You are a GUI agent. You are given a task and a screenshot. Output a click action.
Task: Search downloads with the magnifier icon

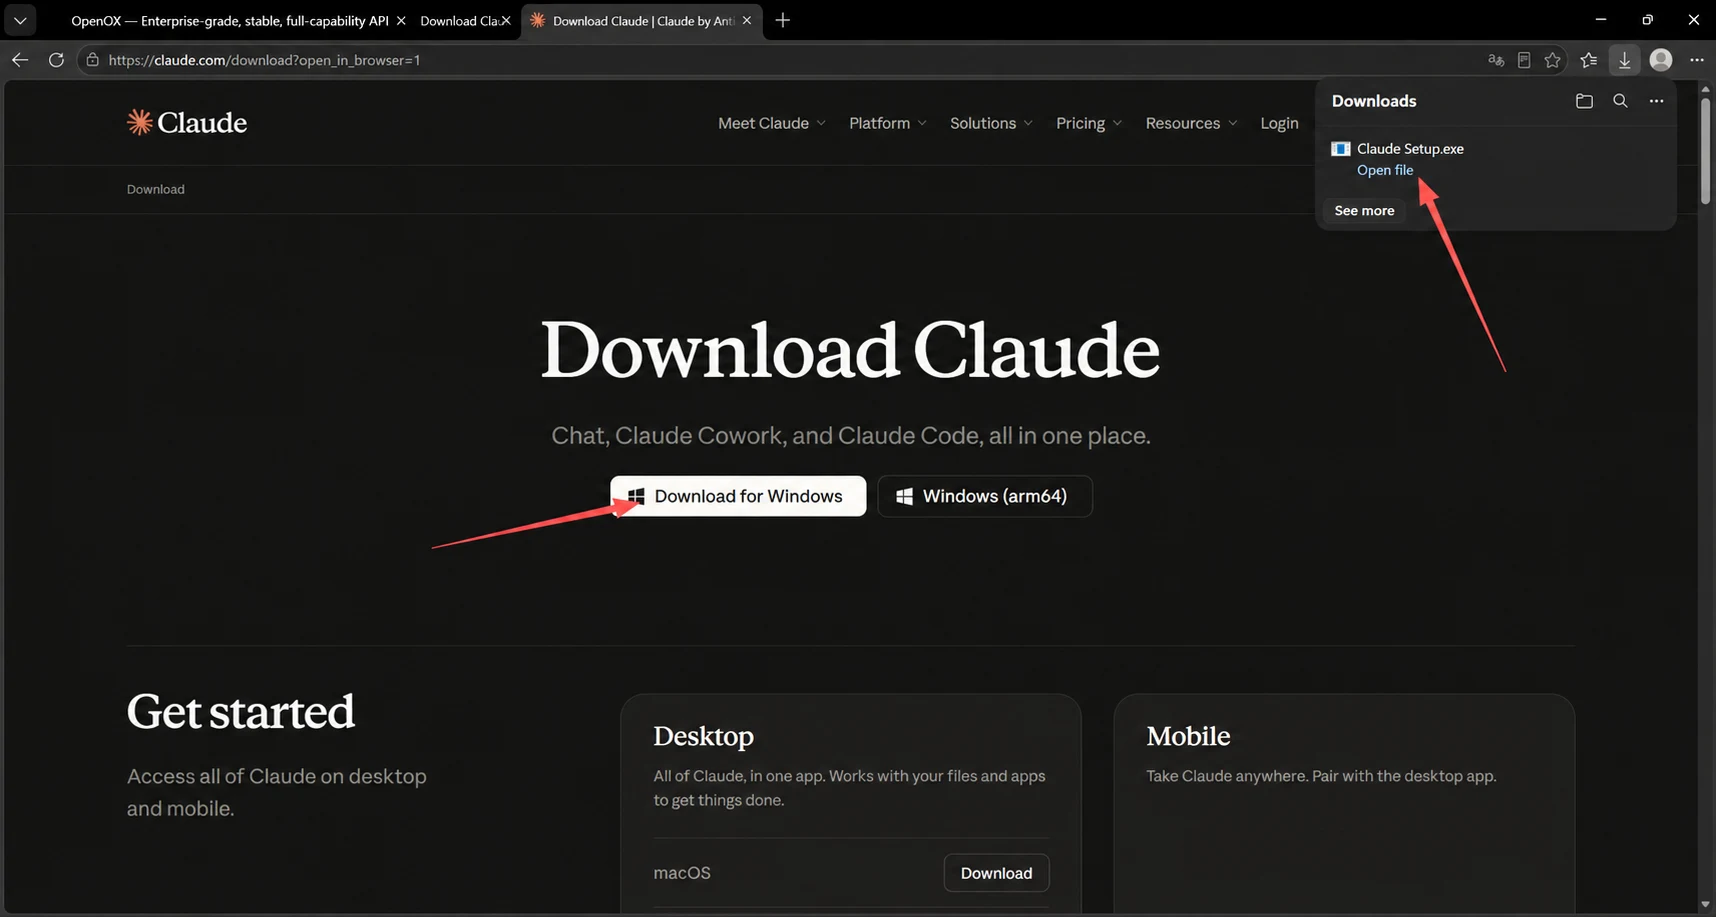pos(1620,101)
